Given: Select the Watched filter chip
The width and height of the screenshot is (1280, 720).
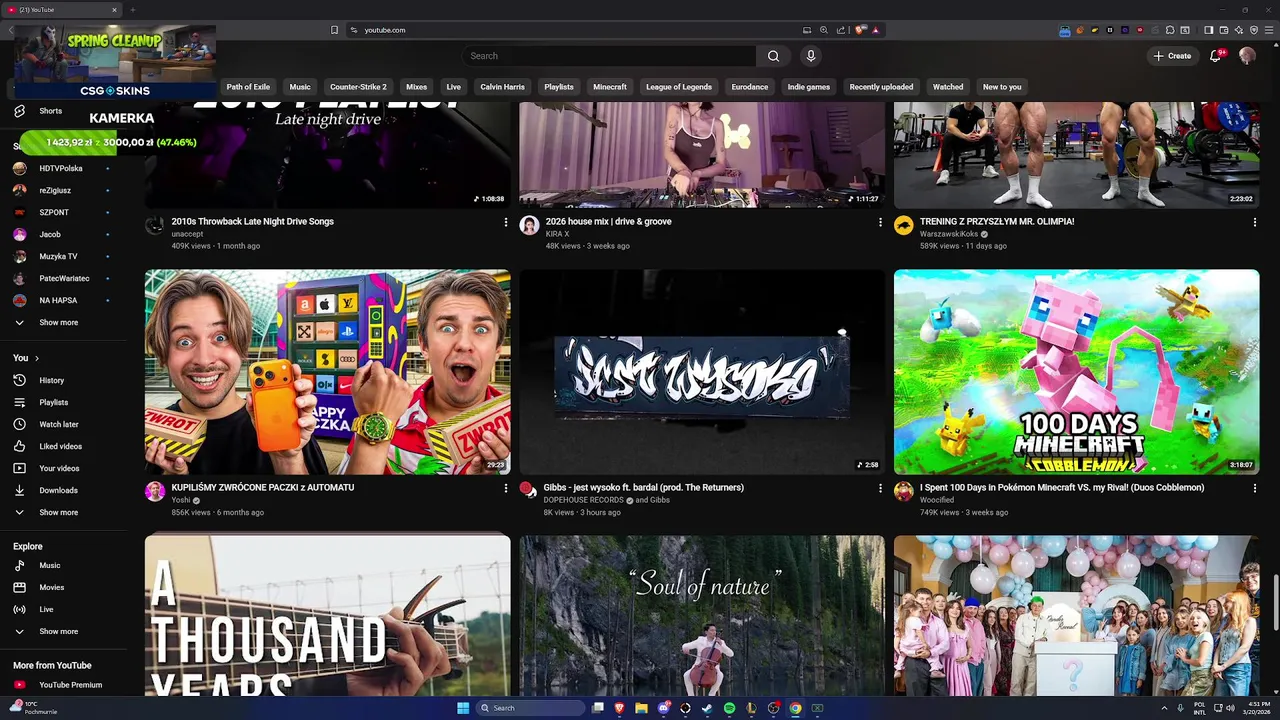Looking at the screenshot, I should [x=948, y=87].
